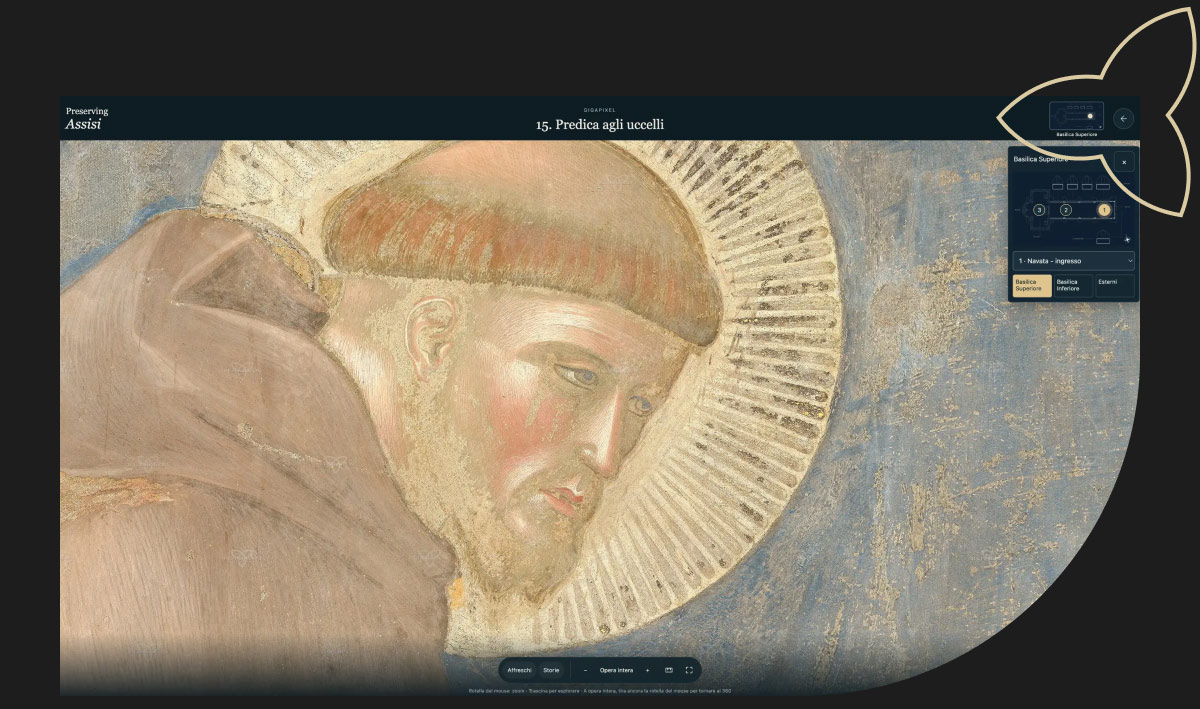Click the sparkle icon on the floor plan
1200x709 pixels.
click(x=1127, y=240)
